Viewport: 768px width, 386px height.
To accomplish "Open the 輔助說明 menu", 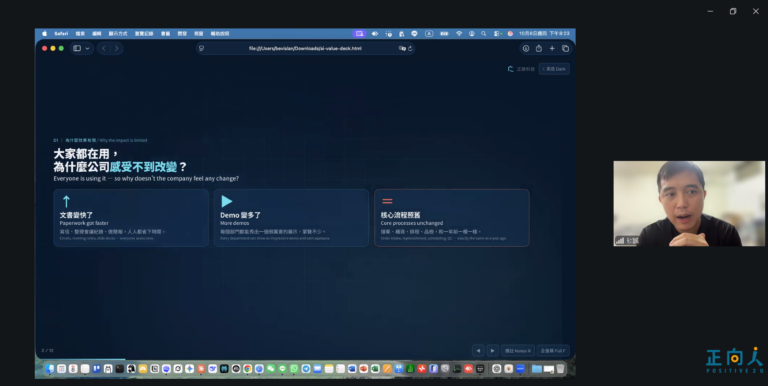I will (220, 33).
